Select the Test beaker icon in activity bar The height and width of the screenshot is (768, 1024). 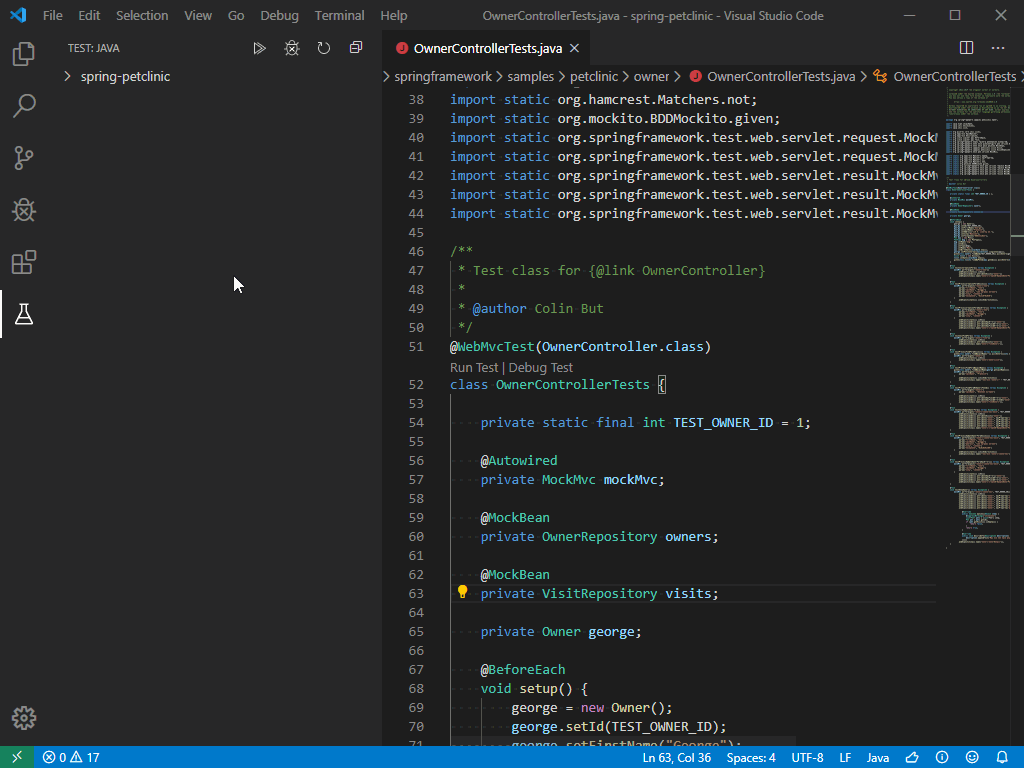click(24, 315)
